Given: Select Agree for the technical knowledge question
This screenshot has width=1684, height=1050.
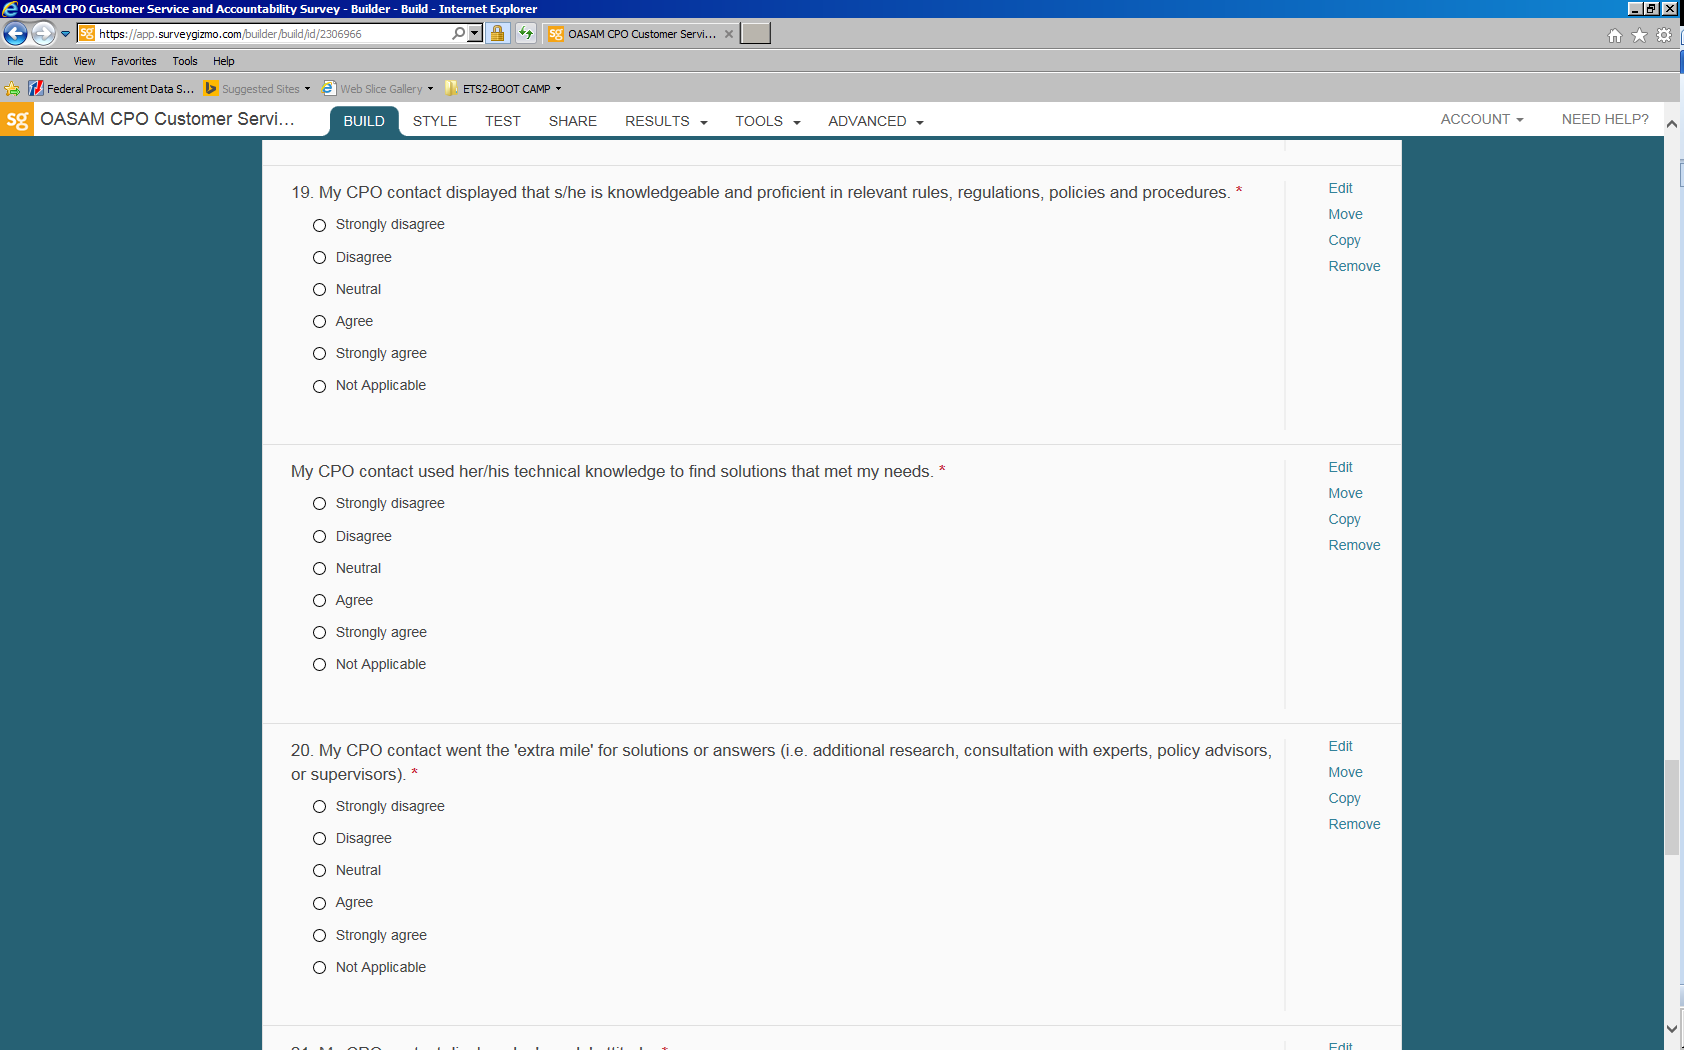Looking at the screenshot, I should click(x=320, y=601).
